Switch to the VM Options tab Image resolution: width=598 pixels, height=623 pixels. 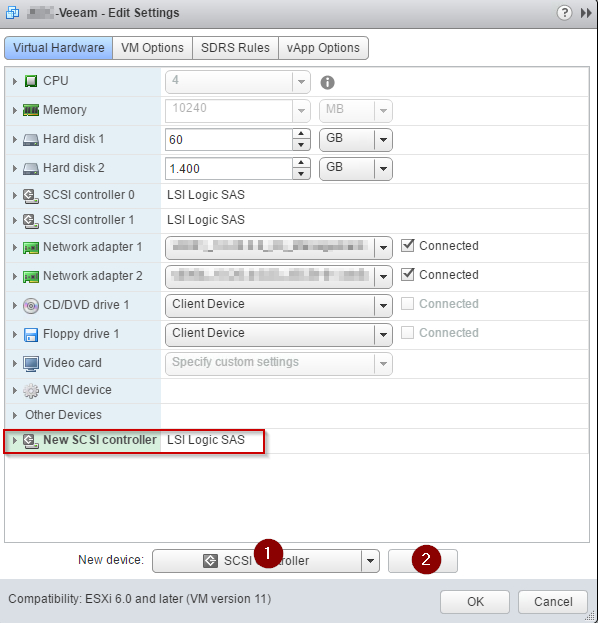(x=153, y=48)
